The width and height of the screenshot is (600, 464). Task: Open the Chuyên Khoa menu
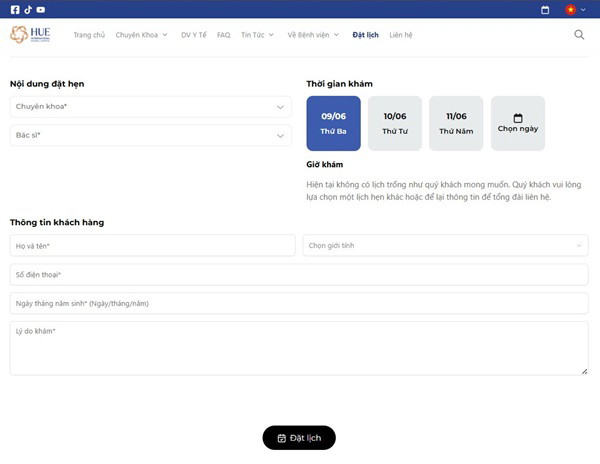(x=137, y=35)
